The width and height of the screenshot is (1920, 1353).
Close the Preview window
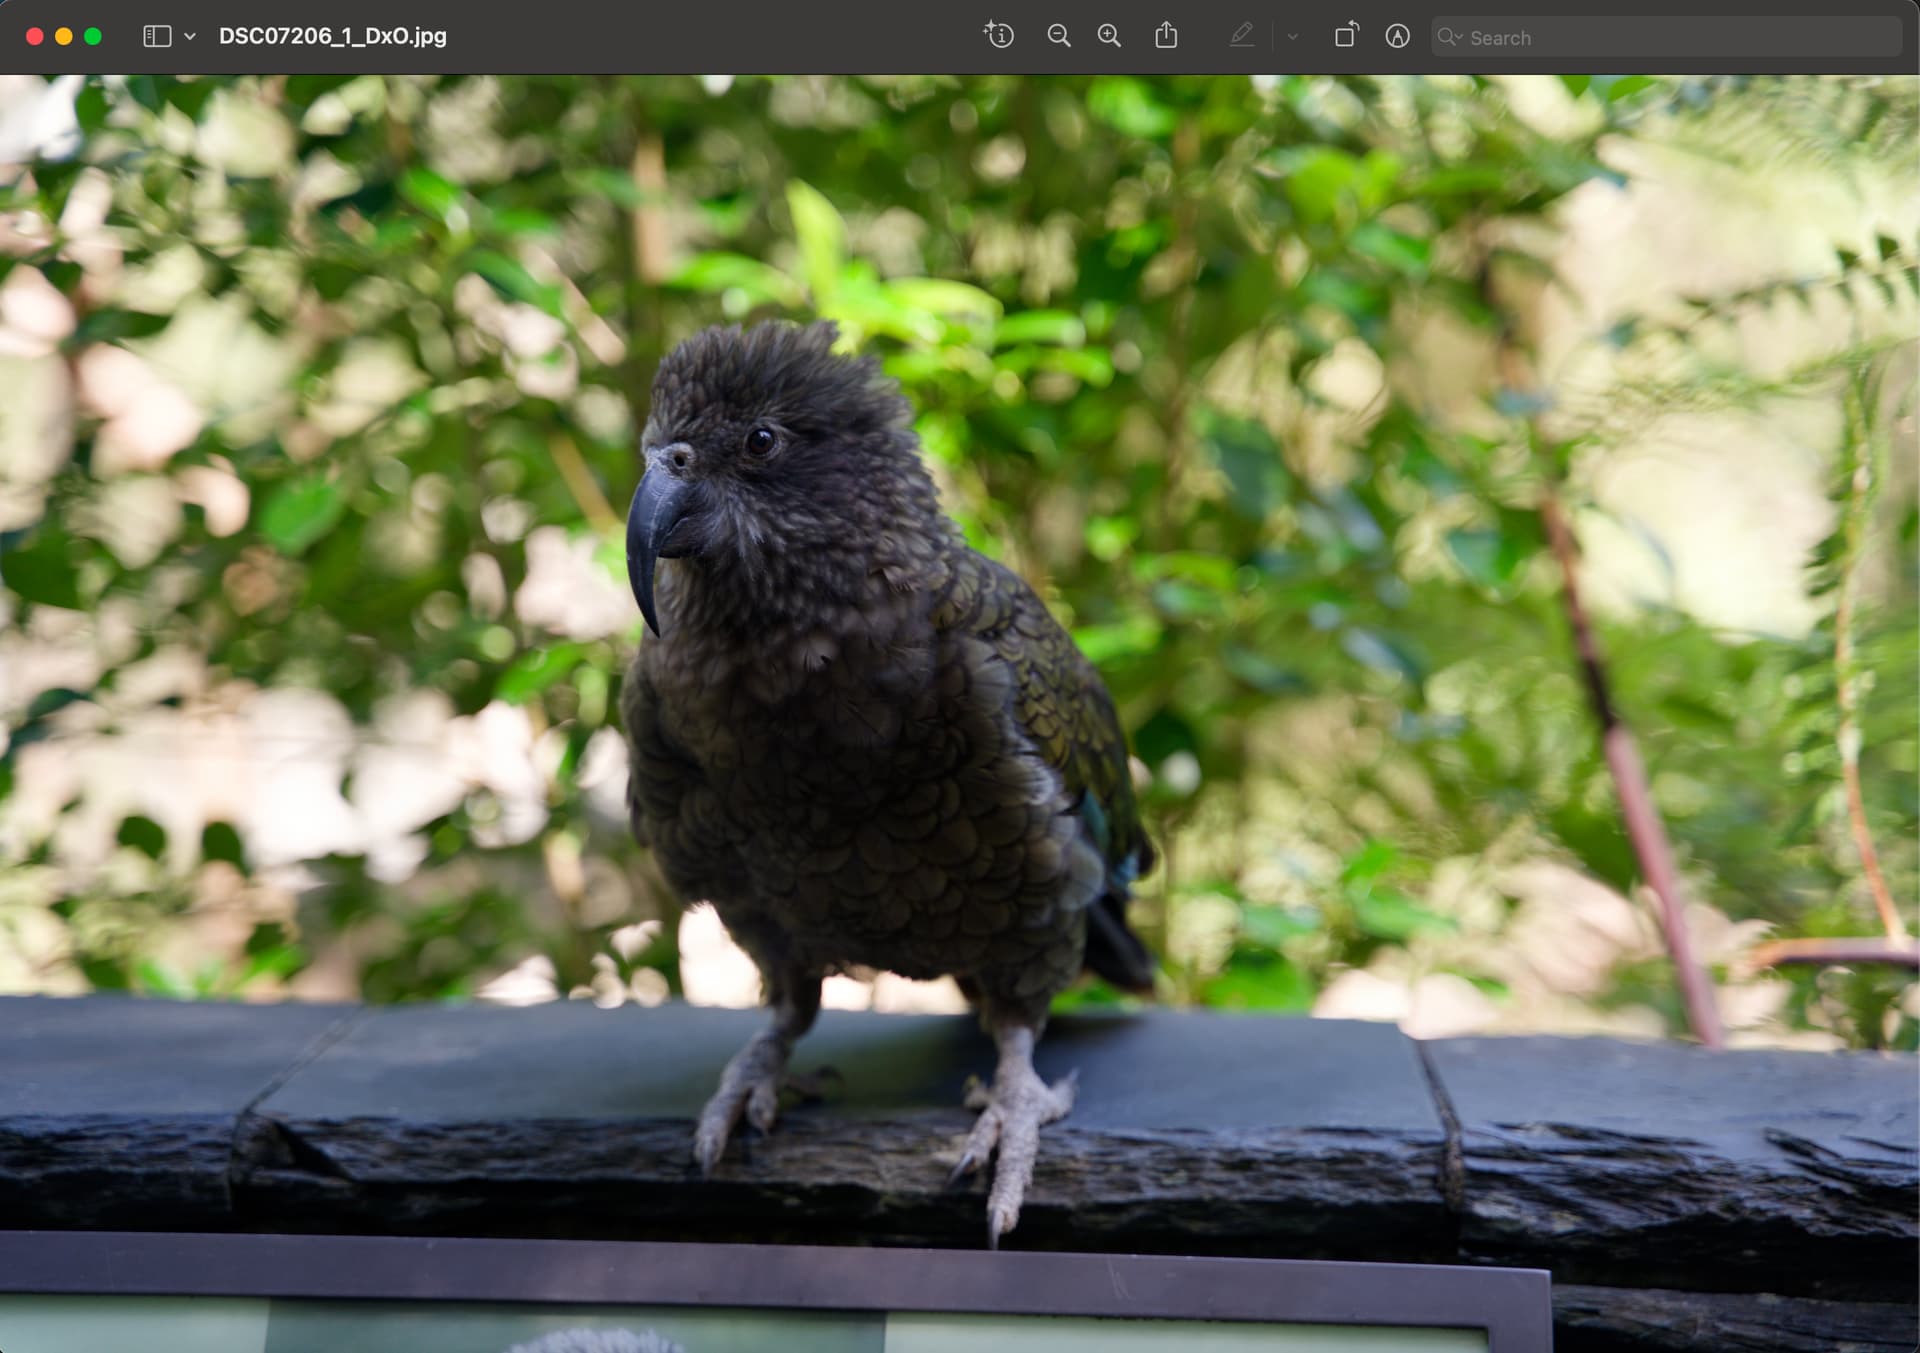coord(34,37)
